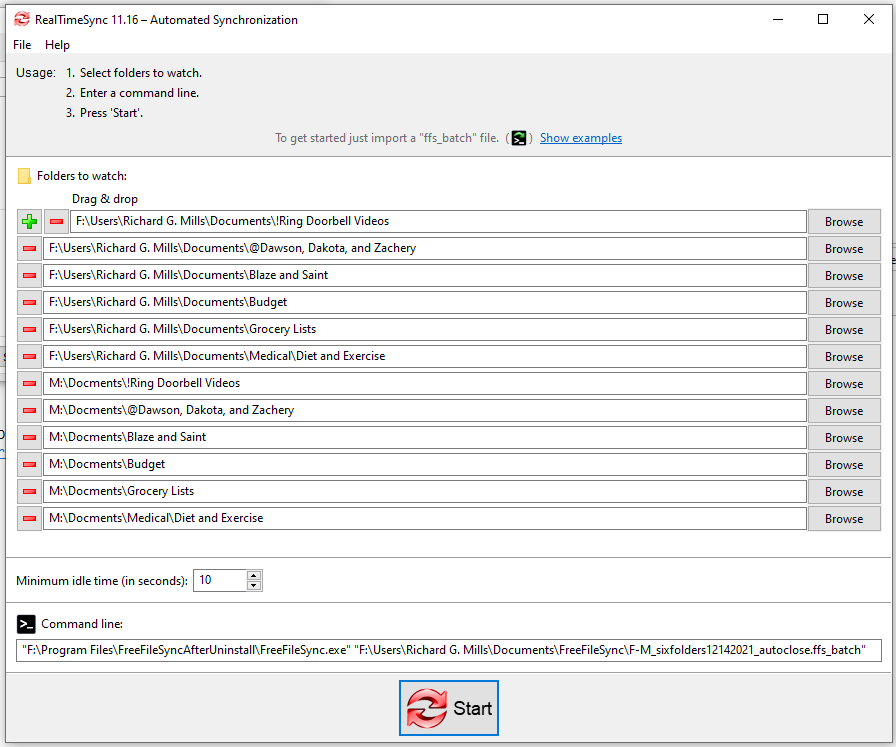Remove the M:\Docments\Medical\Diet and Exercise row
The width and height of the screenshot is (896, 747).
coord(29,518)
